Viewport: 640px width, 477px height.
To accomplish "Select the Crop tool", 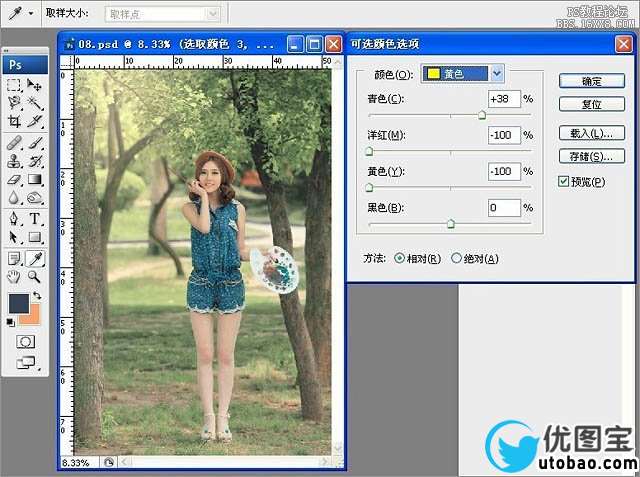I will click(x=14, y=121).
